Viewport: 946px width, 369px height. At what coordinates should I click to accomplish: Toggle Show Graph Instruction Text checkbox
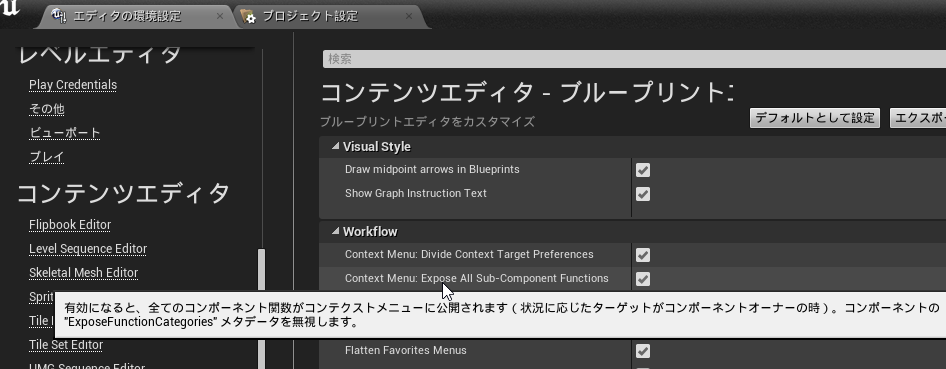click(x=643, y=194)
